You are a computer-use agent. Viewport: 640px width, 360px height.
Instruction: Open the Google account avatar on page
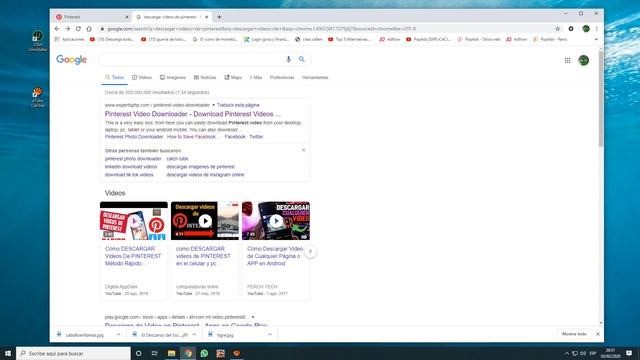(x=584, y=60)
